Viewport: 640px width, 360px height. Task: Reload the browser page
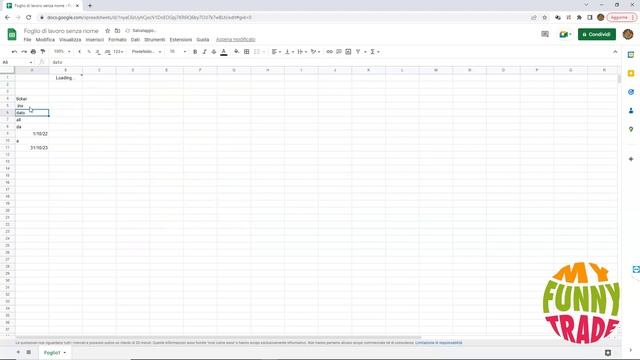click(29, 18)
